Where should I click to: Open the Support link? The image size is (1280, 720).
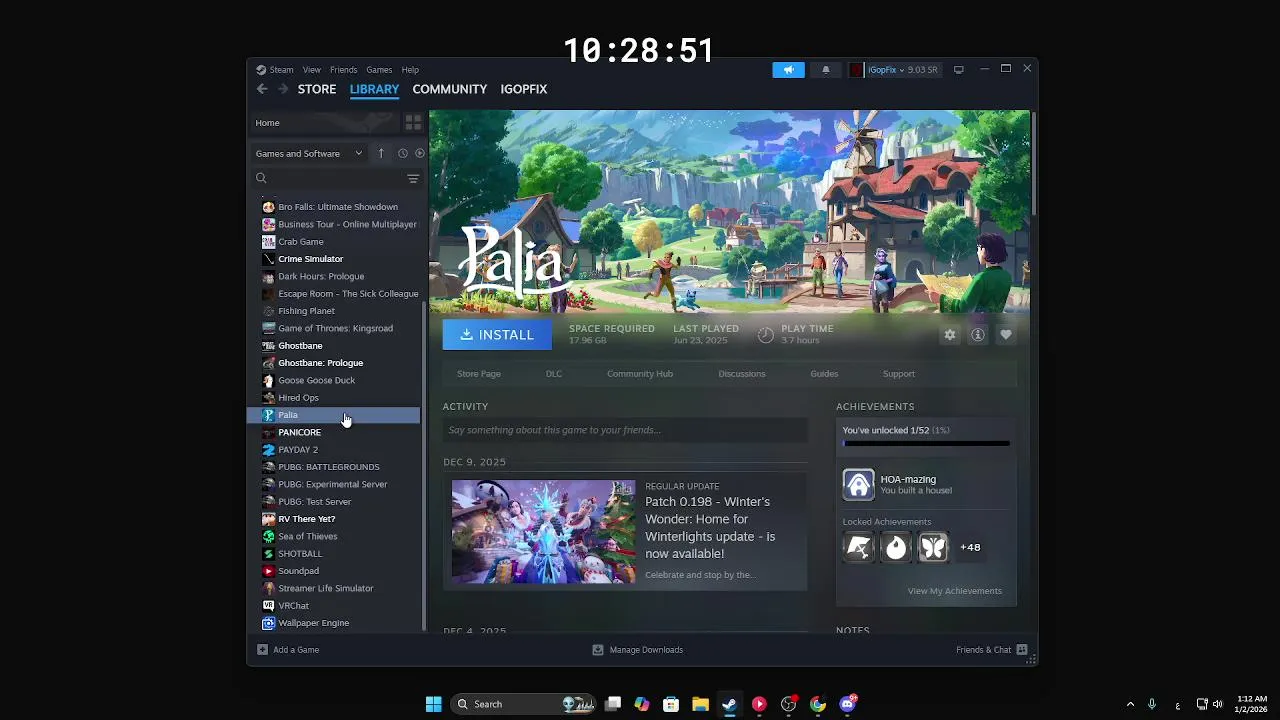[x=899, y=374]
